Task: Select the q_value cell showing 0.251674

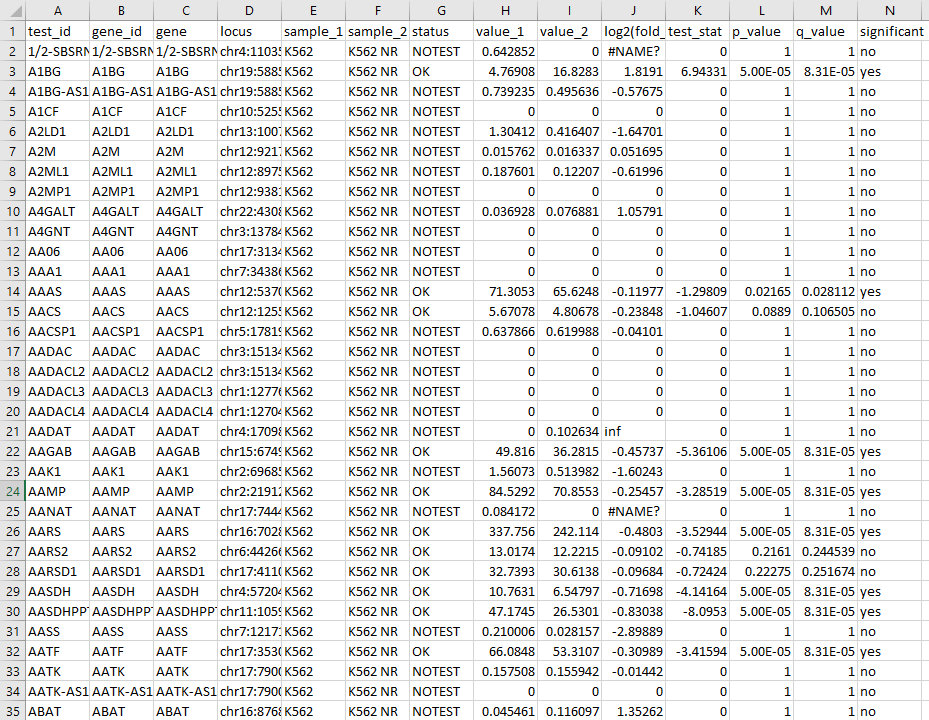Action: [x=825, y=571]
